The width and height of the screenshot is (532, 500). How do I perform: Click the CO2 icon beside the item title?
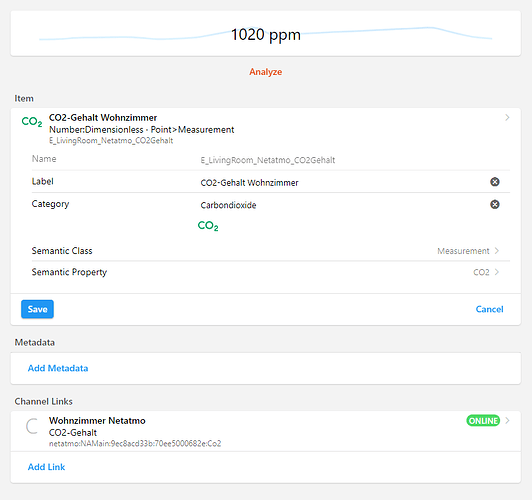[32, 122]
